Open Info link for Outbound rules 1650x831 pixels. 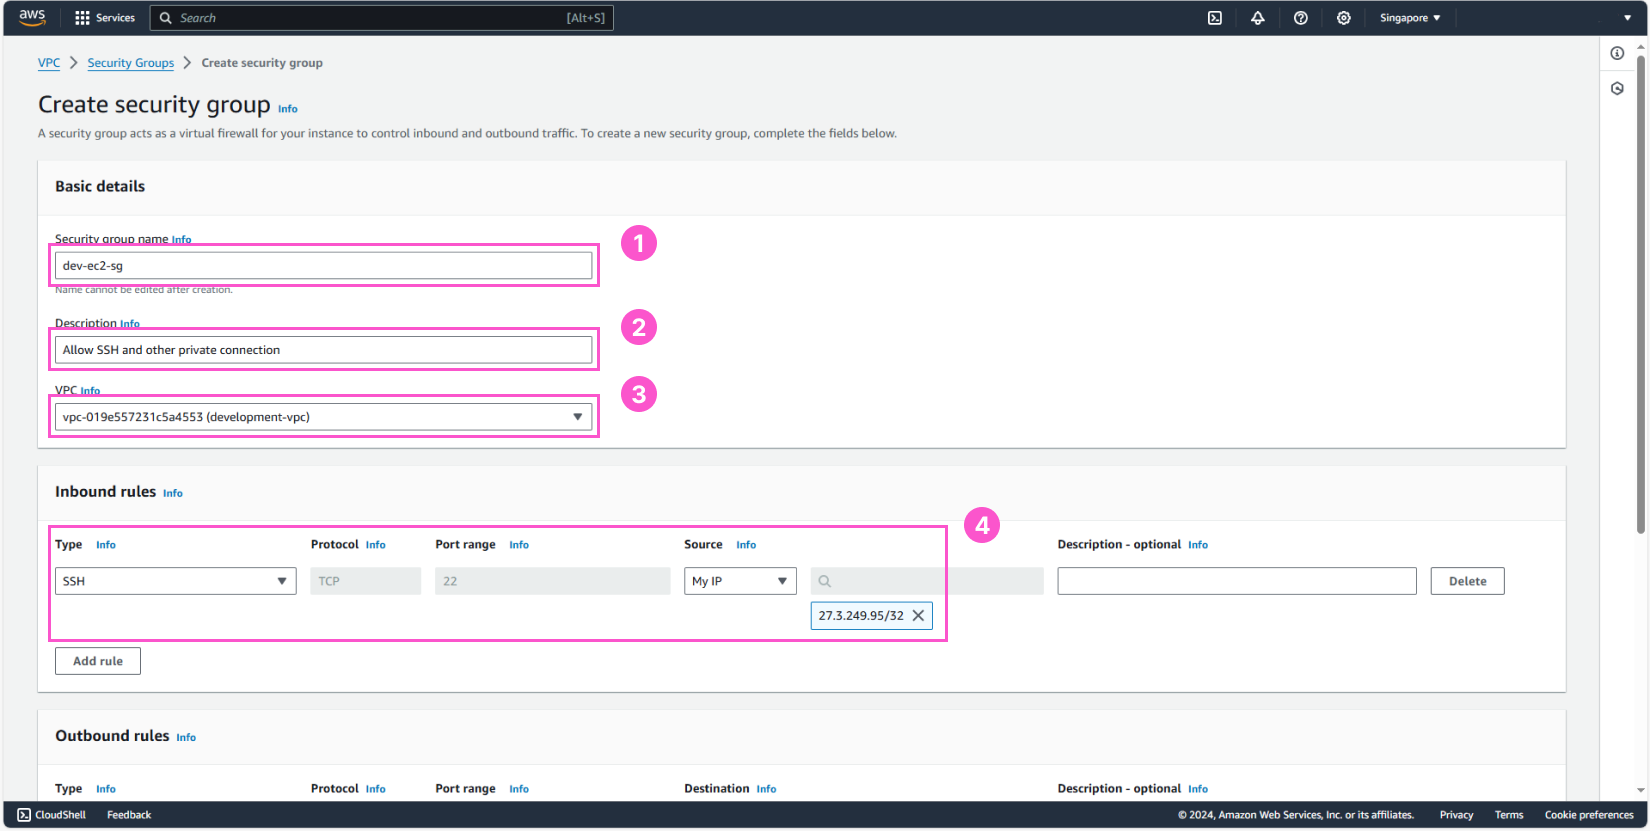(186, 737)
